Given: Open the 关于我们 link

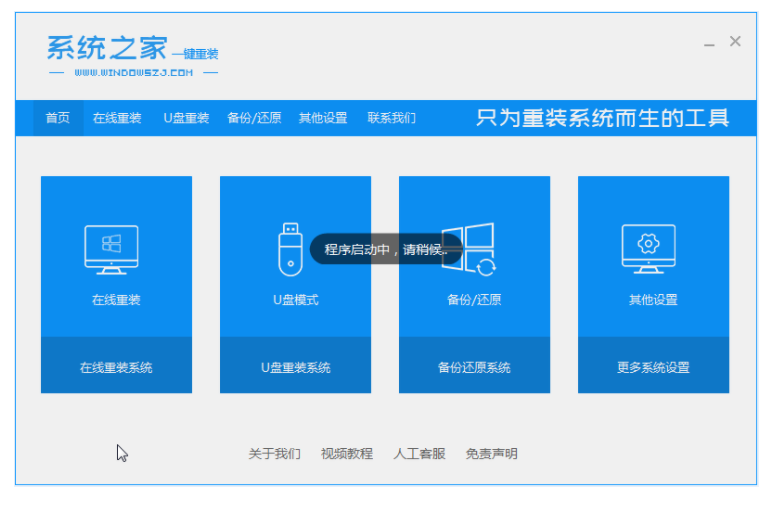Looking at the screenshot, I should [274, 454].
